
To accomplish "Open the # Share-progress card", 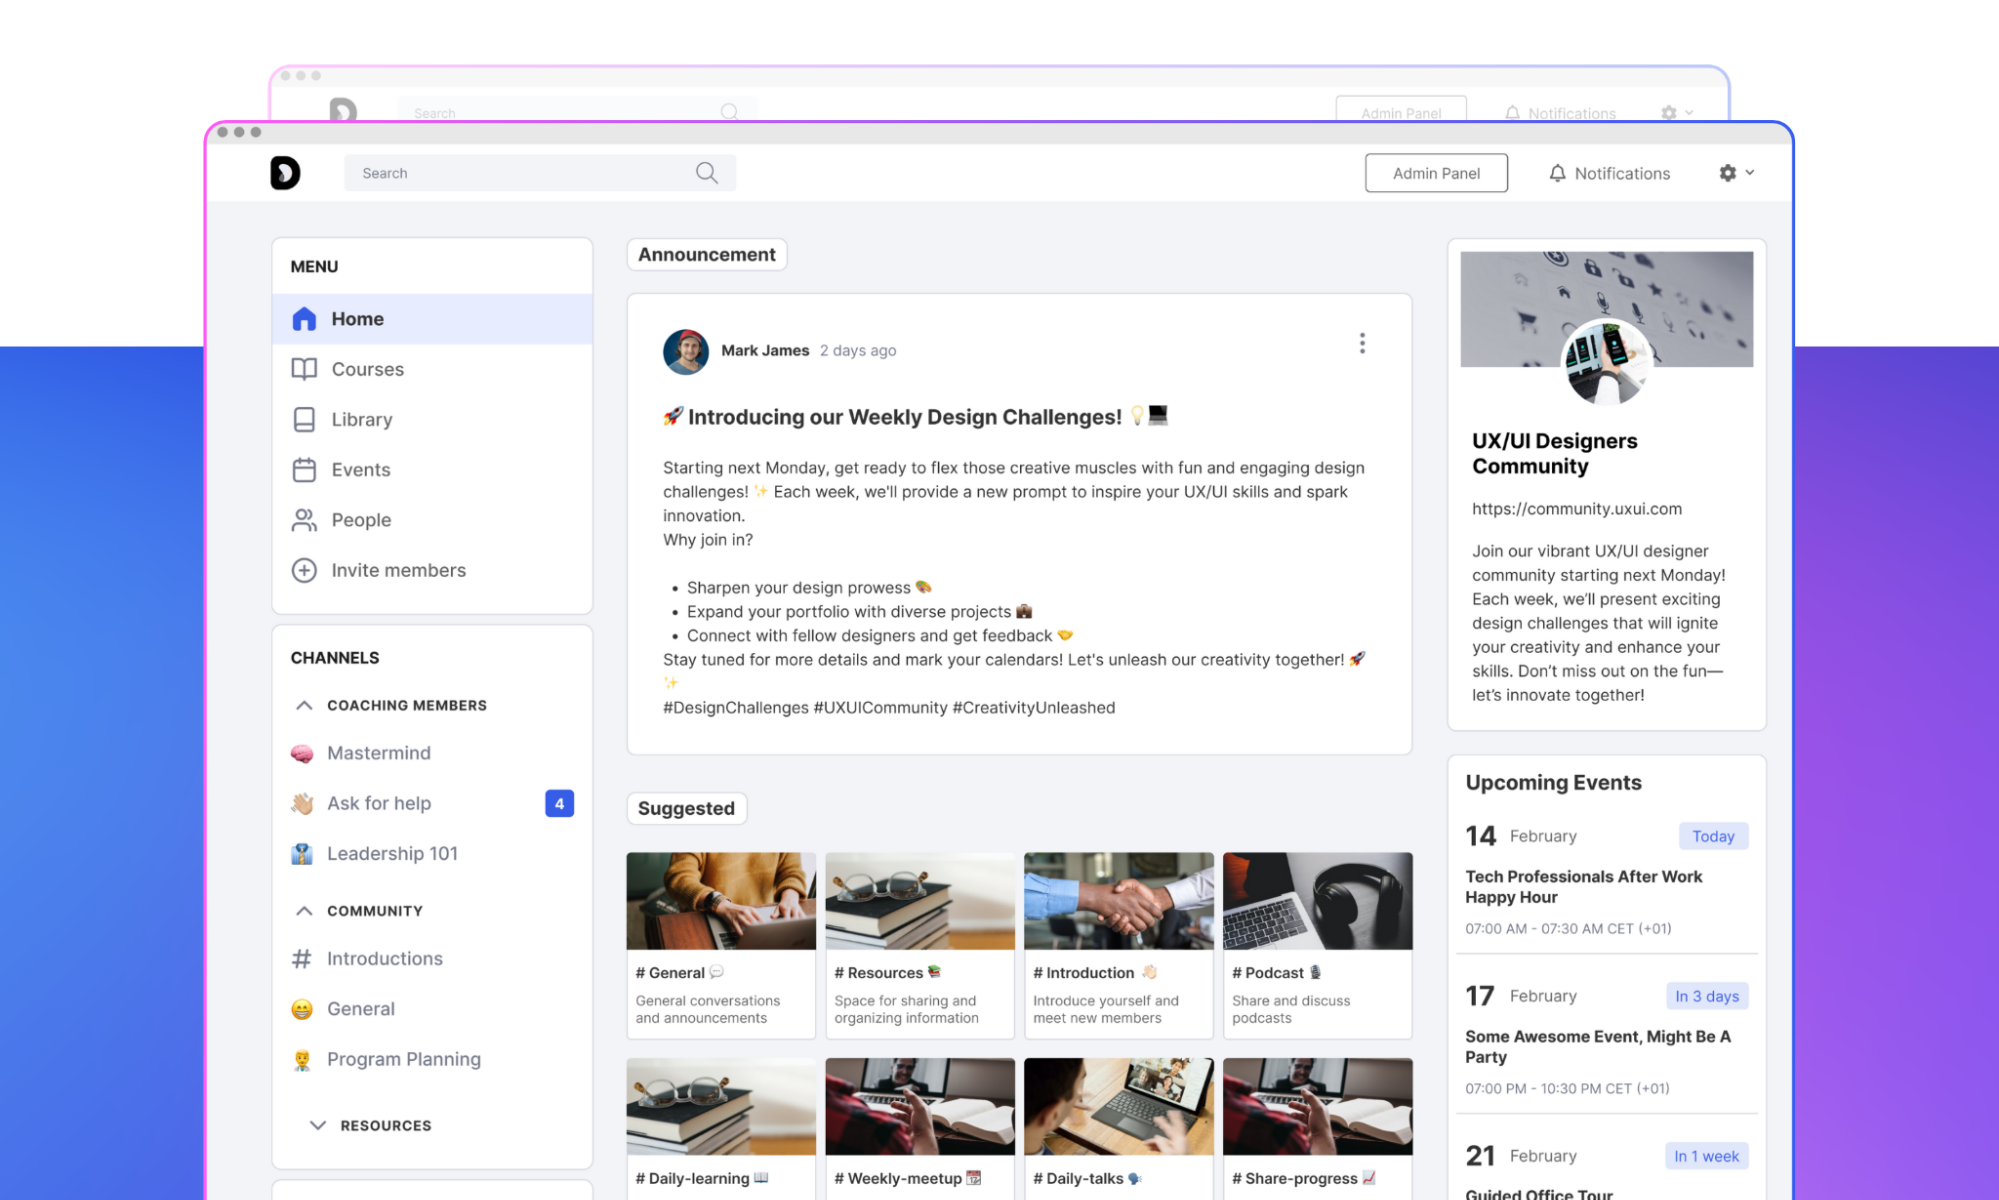I will (x=1318, y=1128).
